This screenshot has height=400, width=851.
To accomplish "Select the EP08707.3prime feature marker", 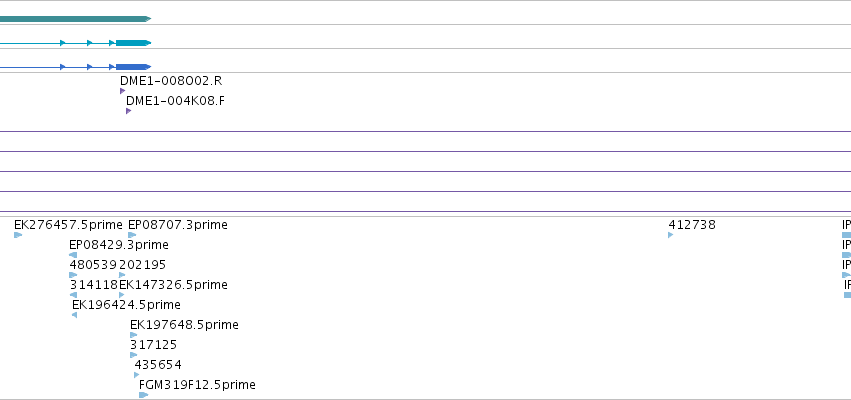I will [x=132, y=235].
